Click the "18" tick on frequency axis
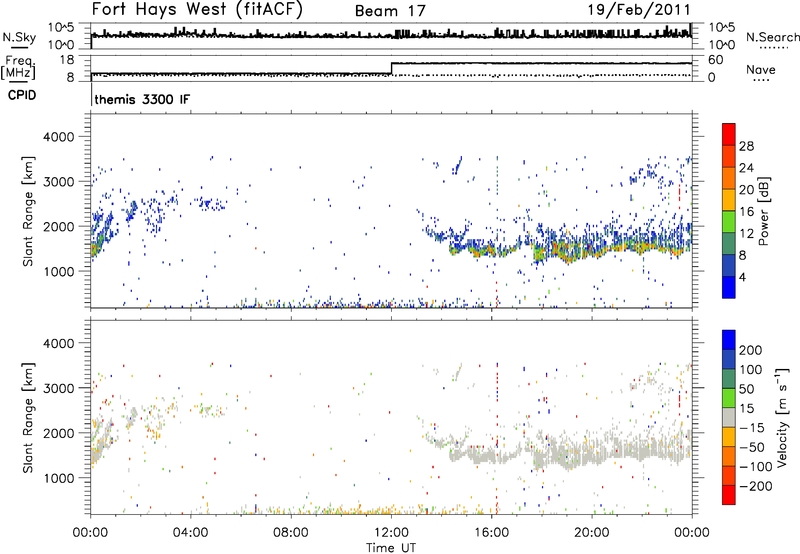The height and width of the screenshot is (554, 800). point(67,60)
